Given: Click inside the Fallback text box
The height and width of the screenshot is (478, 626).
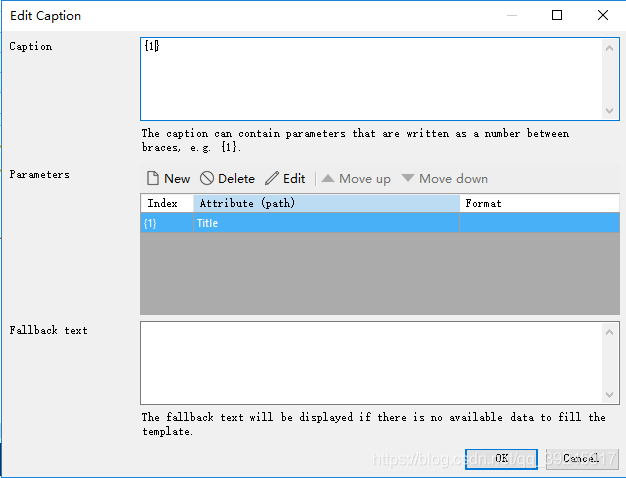Looking at the screenshot, I should (x=370, y=362).
